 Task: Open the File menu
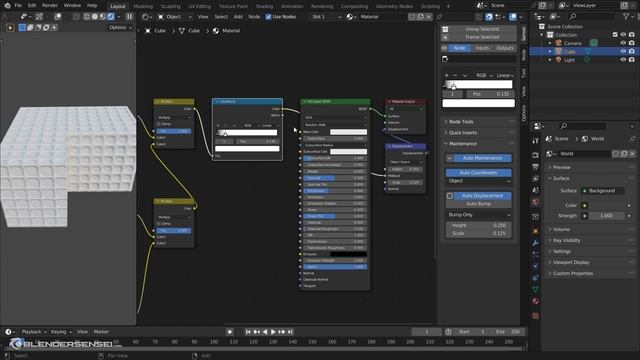18,6
